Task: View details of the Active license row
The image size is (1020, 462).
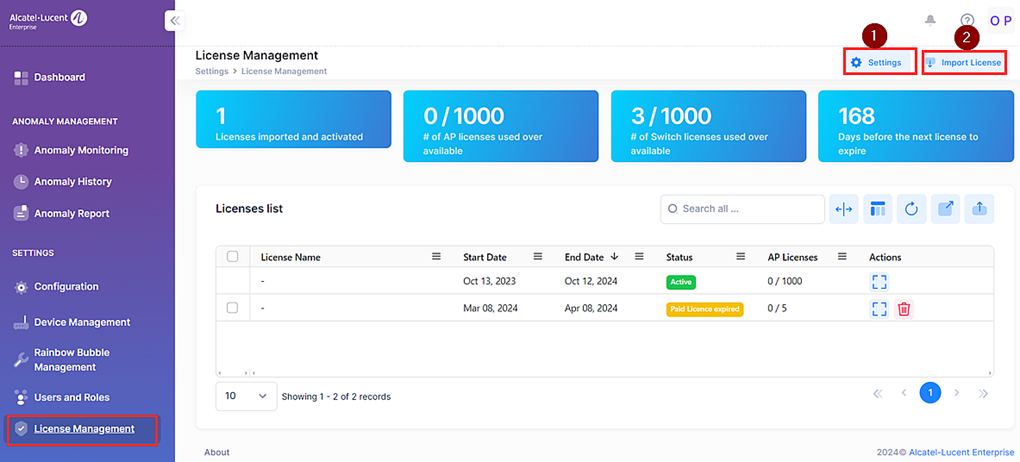Action: click(x=879, y=282)
